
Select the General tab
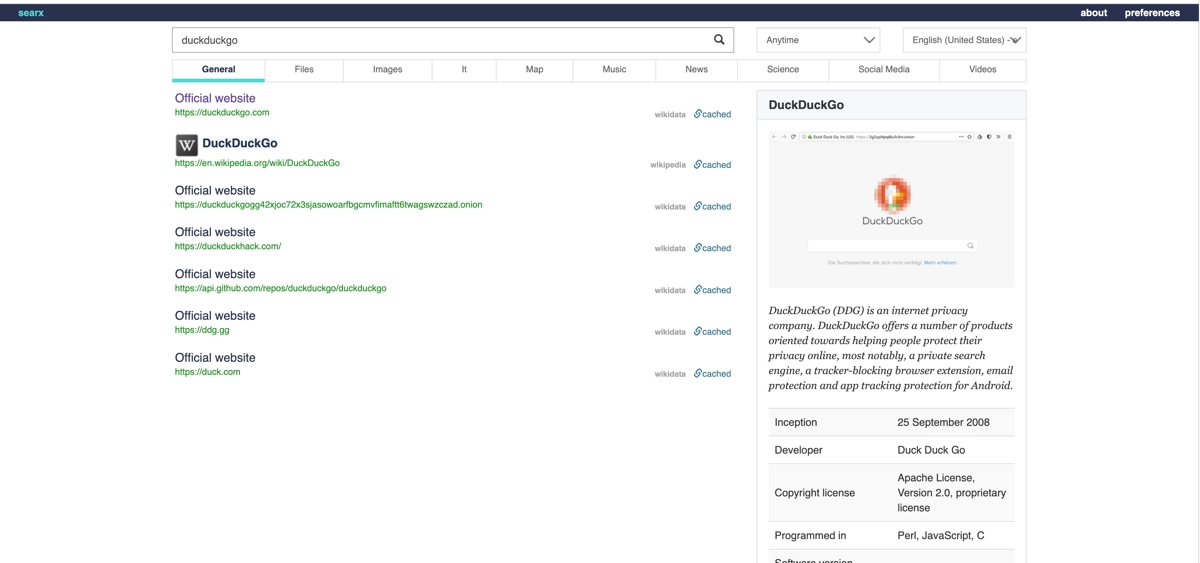click(218, 70)
